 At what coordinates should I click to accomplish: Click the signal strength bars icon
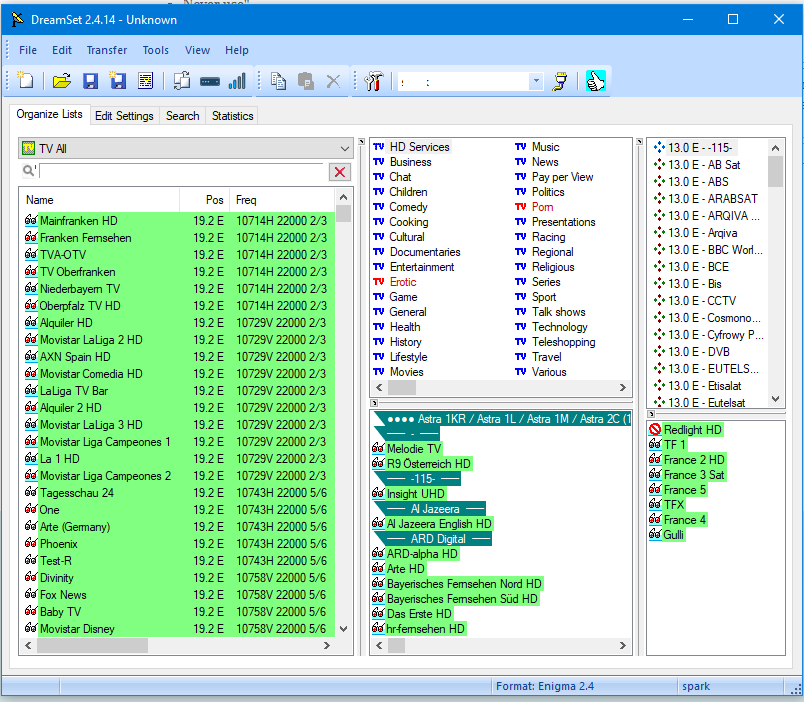tap(237, 81)
